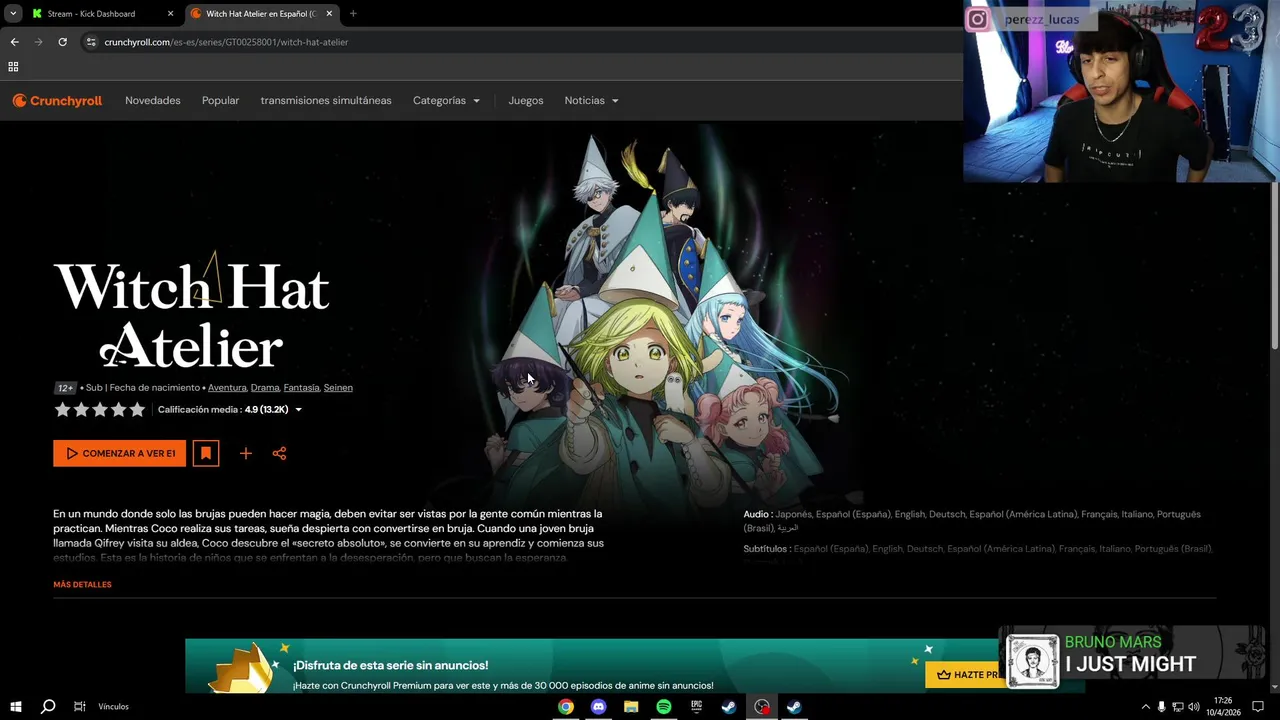Screen dimensions: 1280x720
Task: Open the Fantasía genre link
Action: click(x=301, y=388)
